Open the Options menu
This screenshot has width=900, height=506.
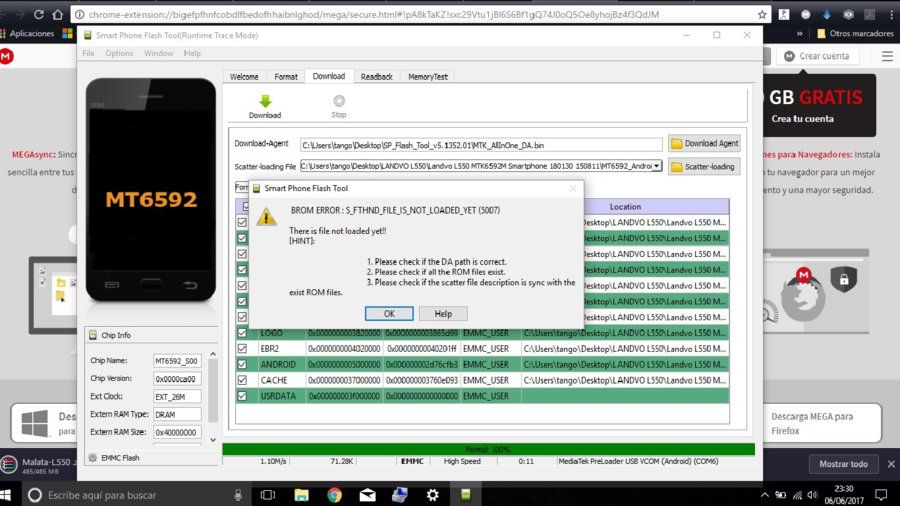pos(119,53)
